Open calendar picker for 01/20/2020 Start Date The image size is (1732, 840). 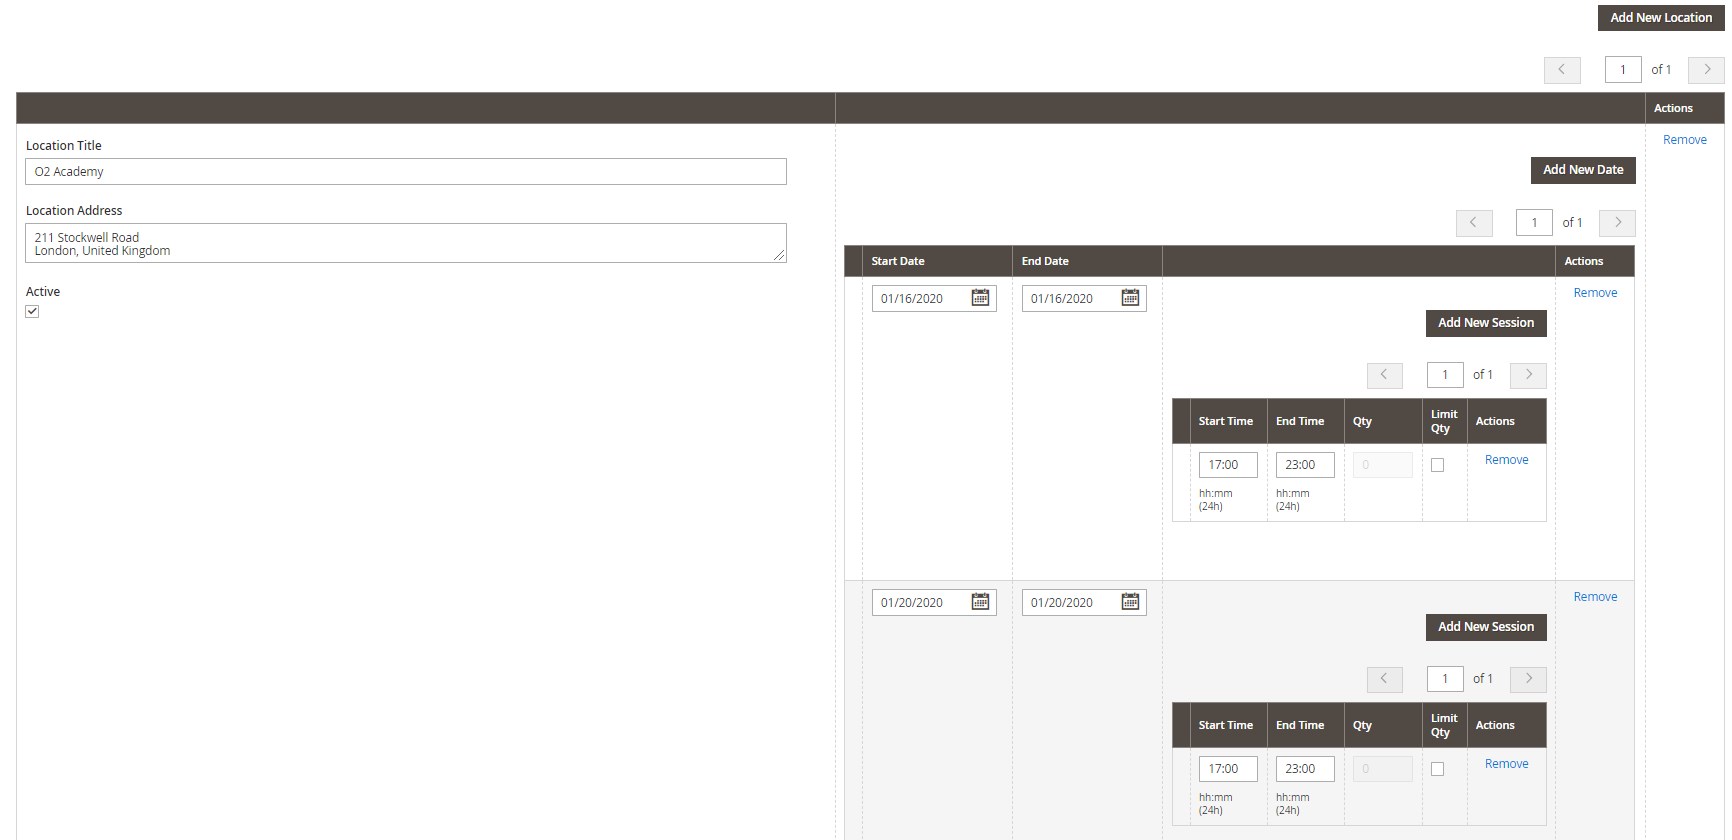pyautogui.click(x=980, y=602)
